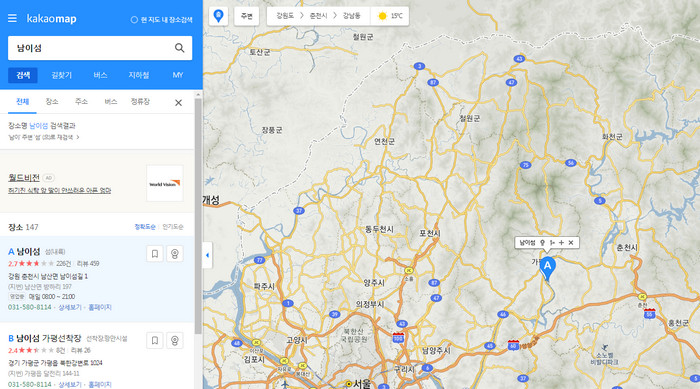Collapse the side panel with arrow handle
700x389 pixels.
[207, 255]
